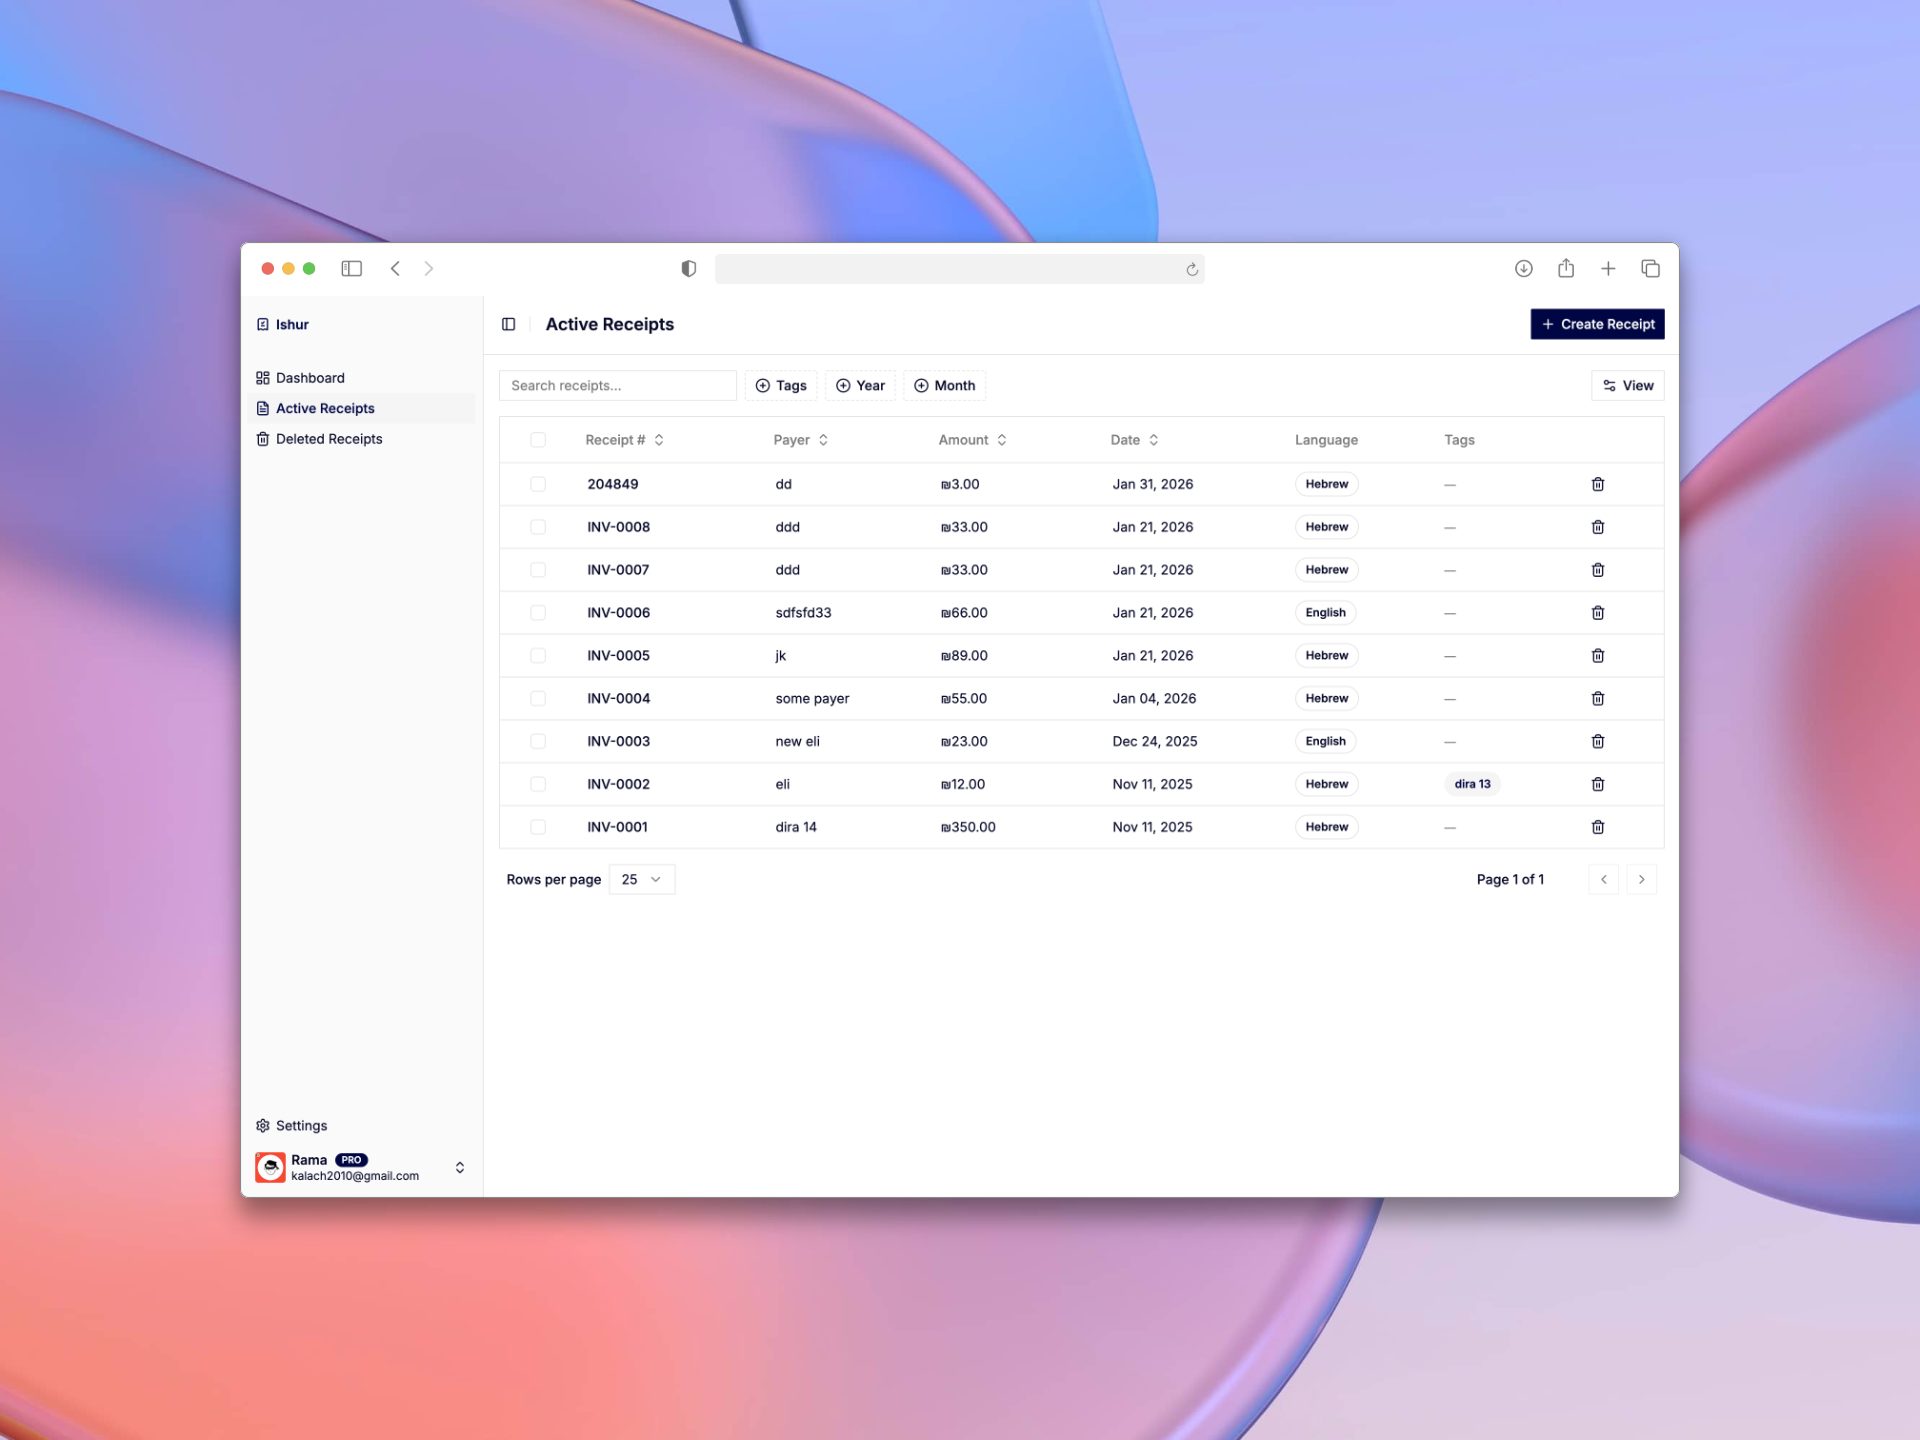This screenshot has width=1920, height=1440.
Task: Open the Deleted Receipts section
Action: [328, 439]
